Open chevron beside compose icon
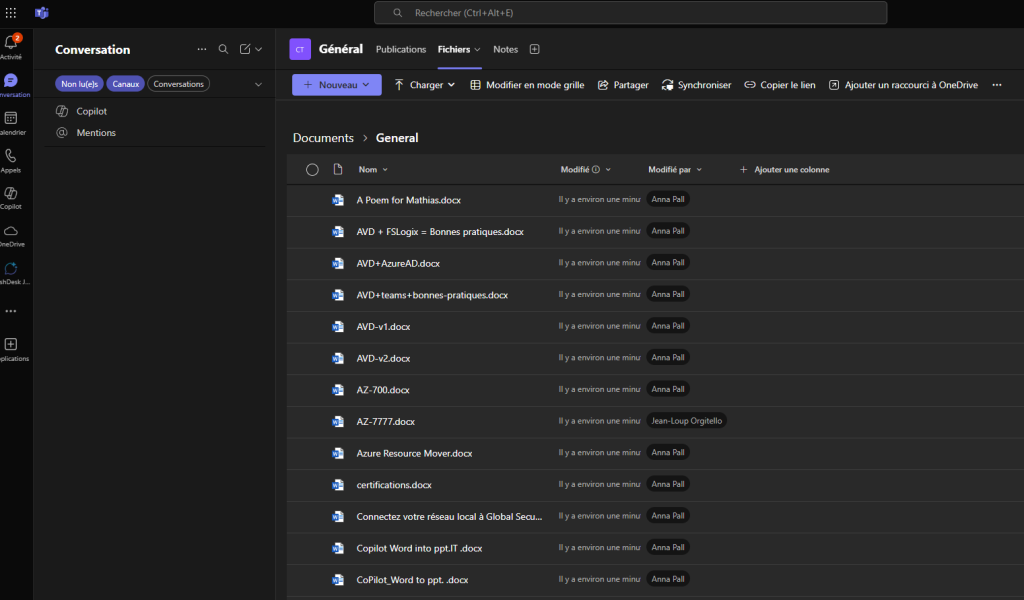 click(259, 49)
